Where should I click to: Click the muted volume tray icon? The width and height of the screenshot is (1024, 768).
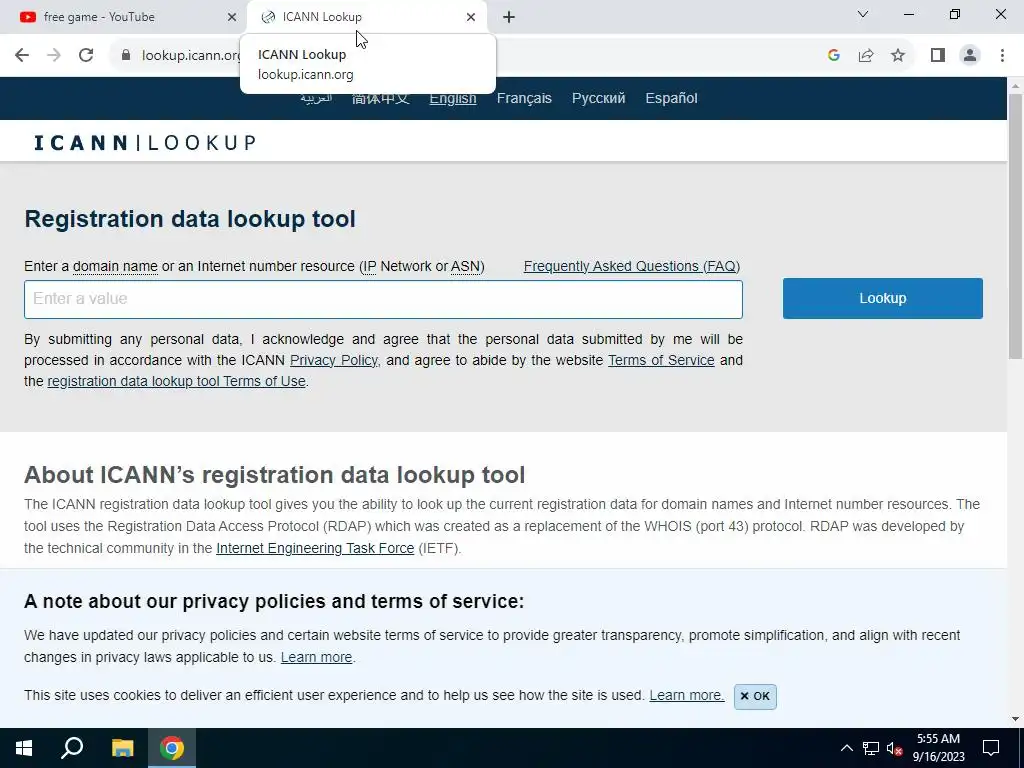coord(894,748)
